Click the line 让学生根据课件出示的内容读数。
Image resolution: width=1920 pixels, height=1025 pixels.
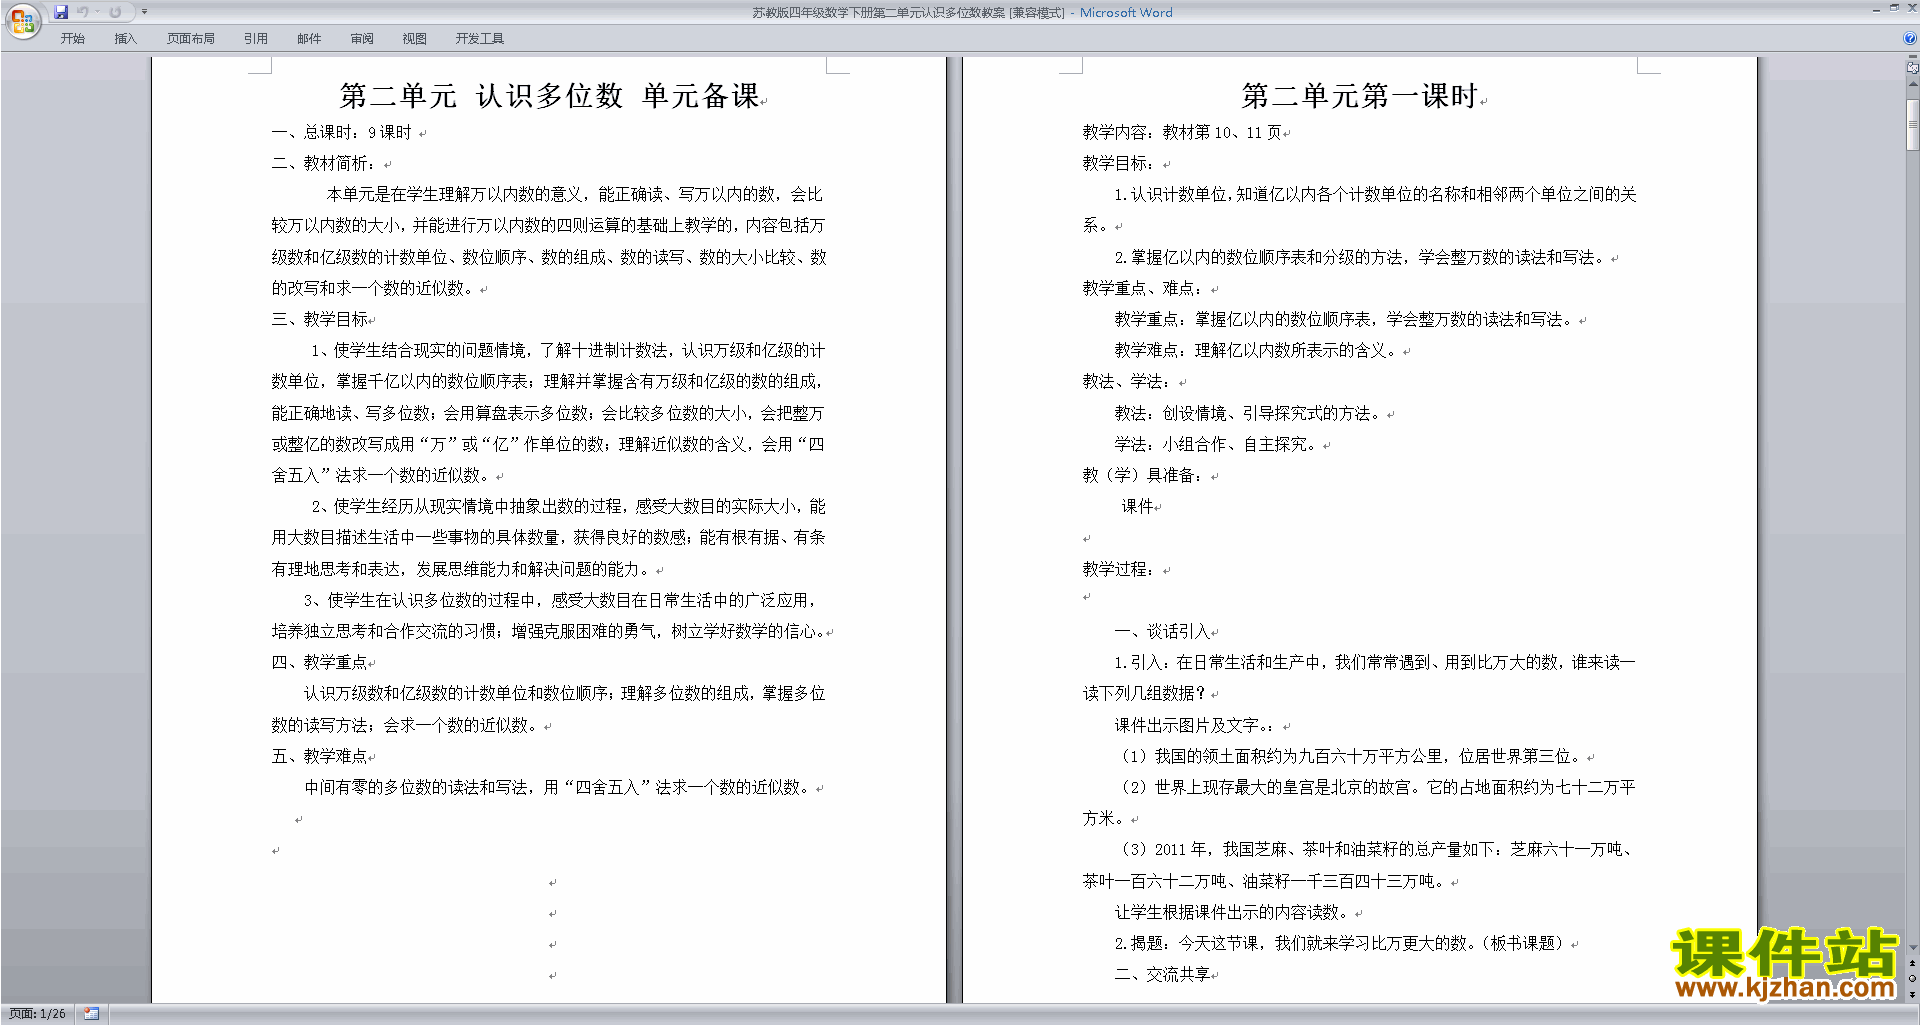1232,912
